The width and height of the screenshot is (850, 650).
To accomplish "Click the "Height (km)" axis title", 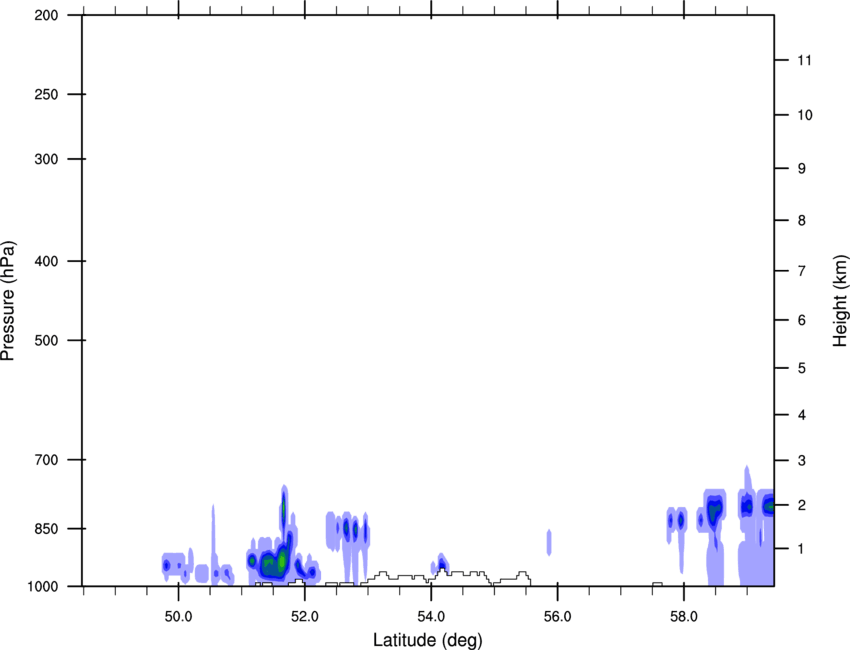I will (x=840, y=300).
